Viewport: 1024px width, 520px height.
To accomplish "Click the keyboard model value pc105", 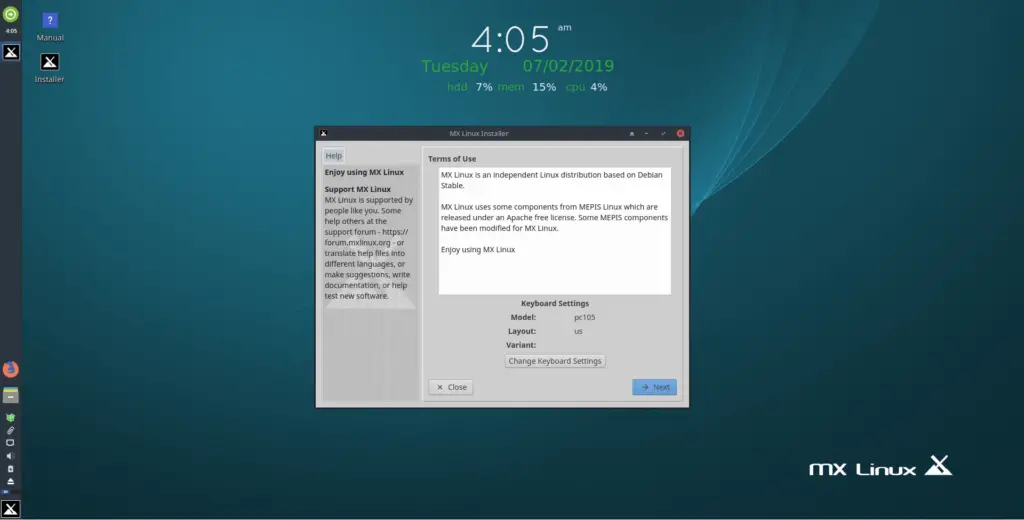I will pos(584,317).
